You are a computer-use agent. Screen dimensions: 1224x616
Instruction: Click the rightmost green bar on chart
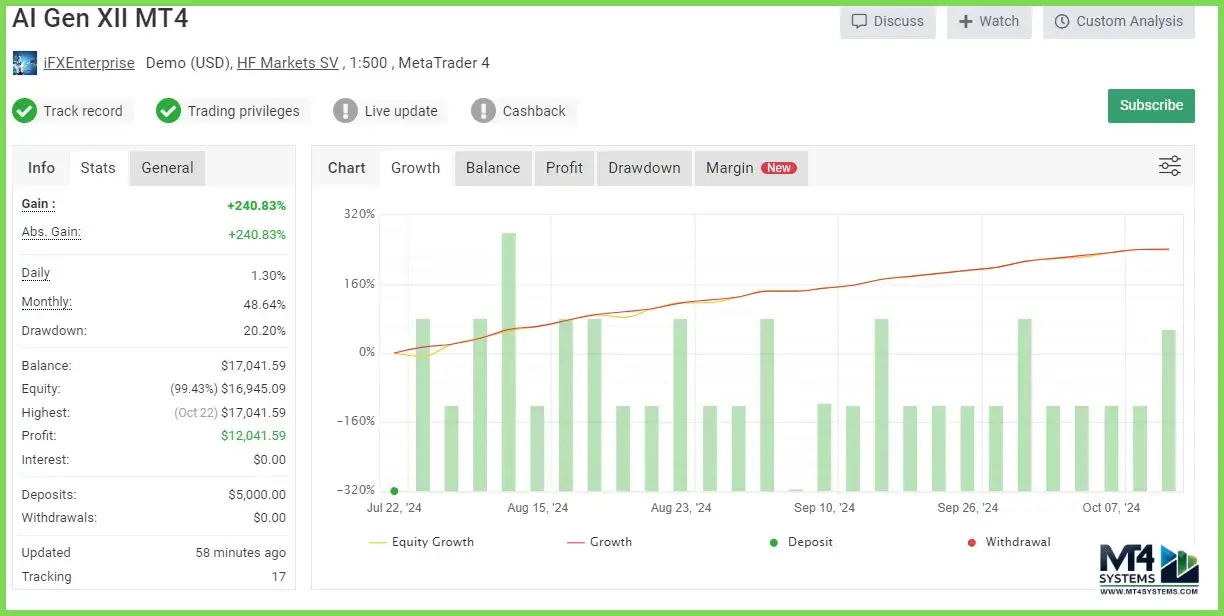pyautogui.click(x=1168, y=410)
